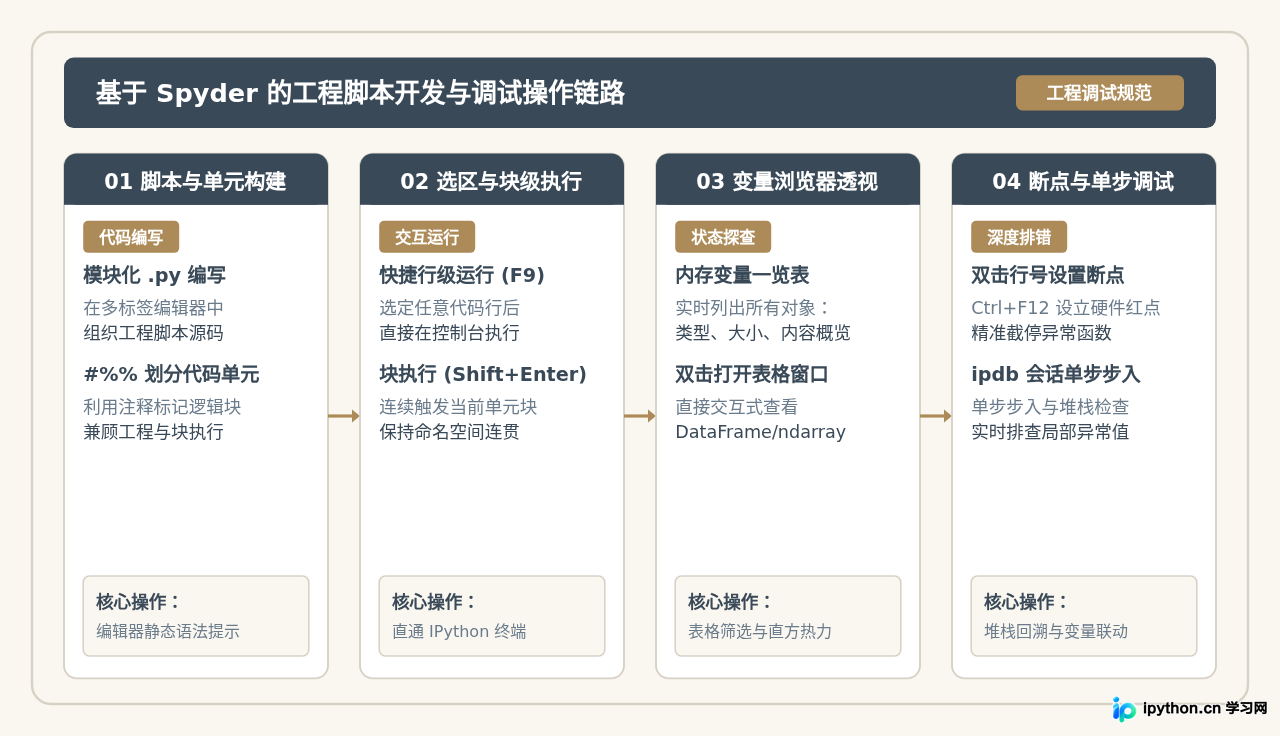1280x736 pixels.
Task: Click the line 组织工程脚本源码
Action: (154, 333)
